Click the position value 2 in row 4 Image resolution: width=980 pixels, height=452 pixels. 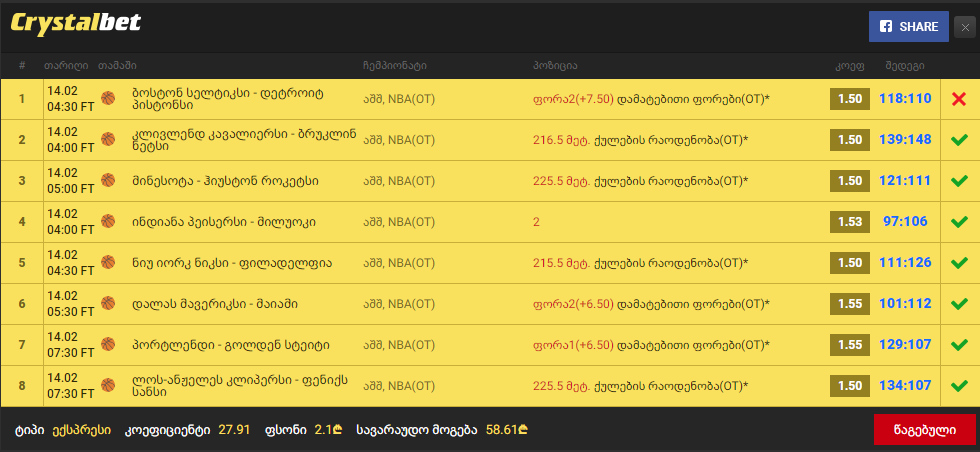point(536,222)
